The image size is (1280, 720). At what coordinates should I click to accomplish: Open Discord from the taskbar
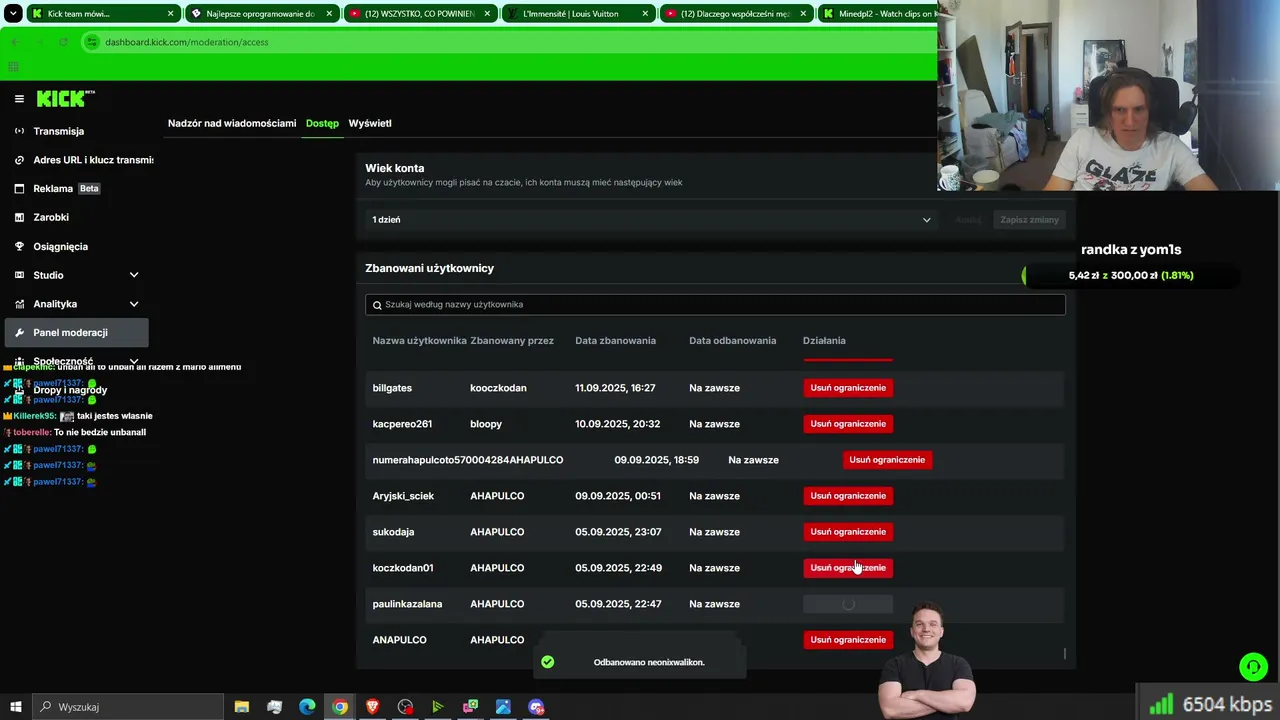pyautogui.click(x=536, y=707)
